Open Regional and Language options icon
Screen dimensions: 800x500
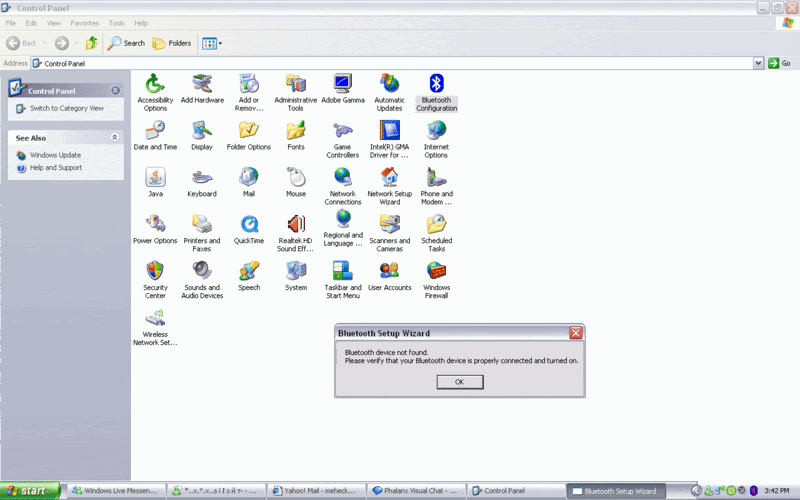[343, 229]
